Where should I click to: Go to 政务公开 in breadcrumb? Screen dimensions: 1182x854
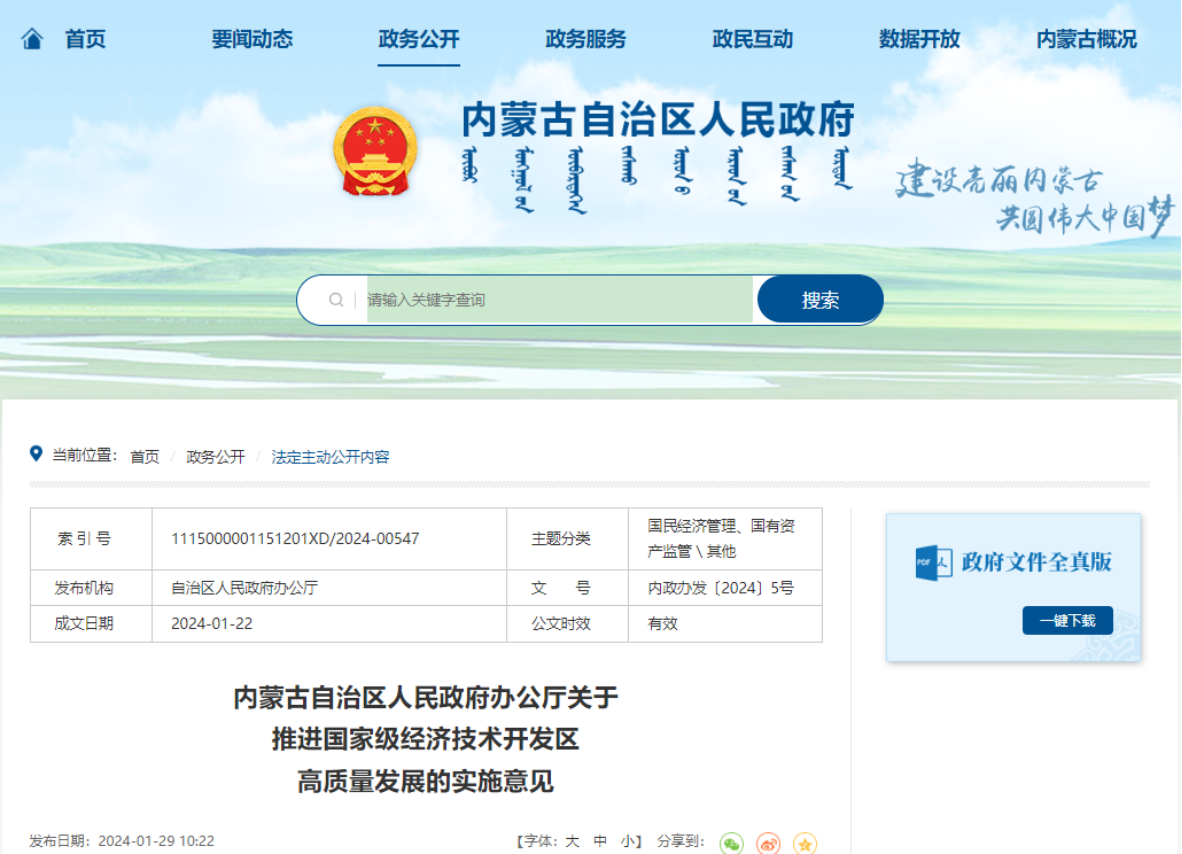[x=216, y=457]
